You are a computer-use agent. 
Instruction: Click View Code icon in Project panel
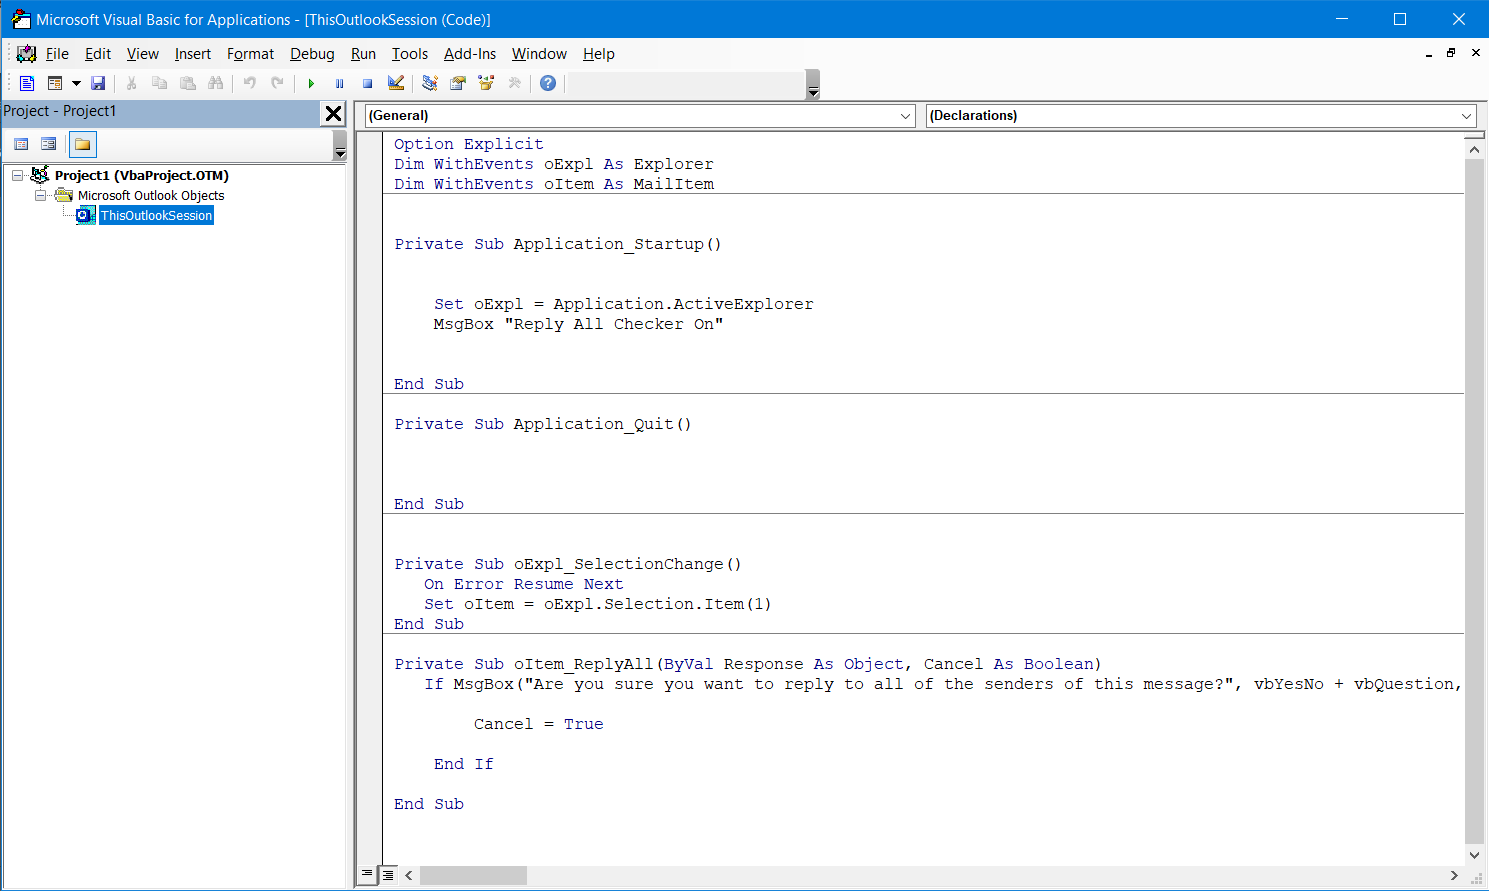click(21, 144)
